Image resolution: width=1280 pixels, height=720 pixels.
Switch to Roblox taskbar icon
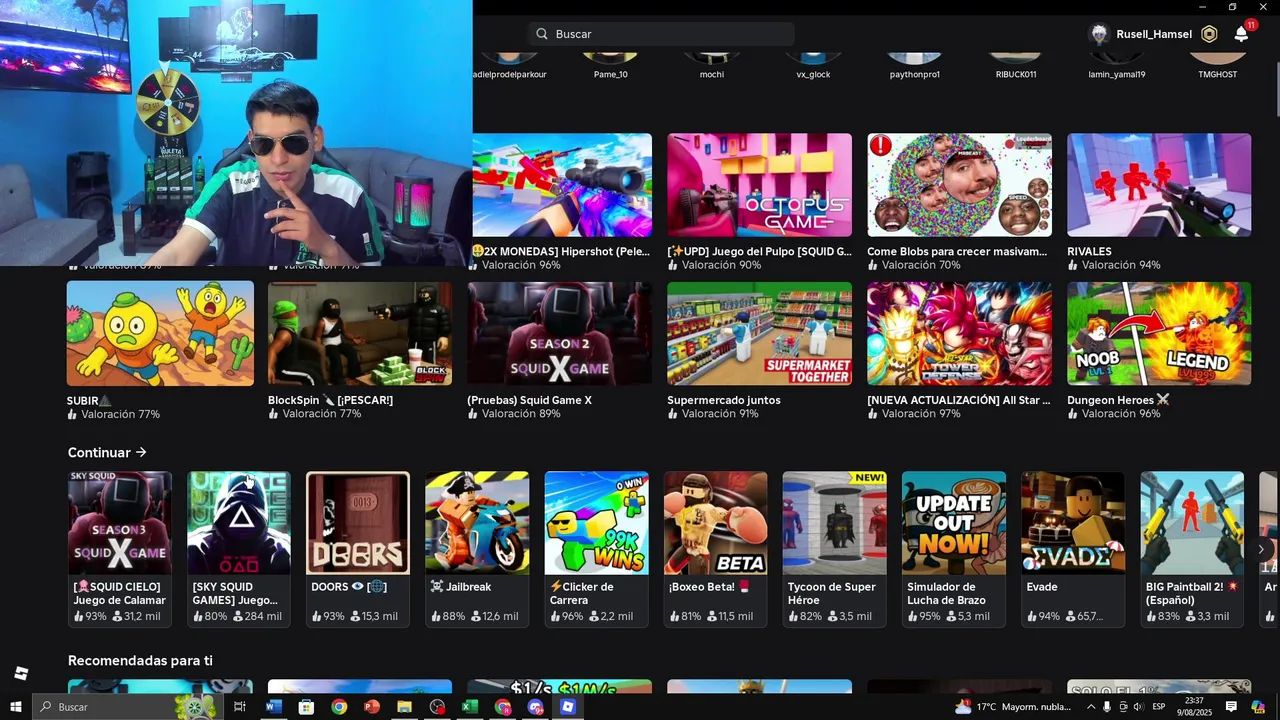[x=568, y=707]
